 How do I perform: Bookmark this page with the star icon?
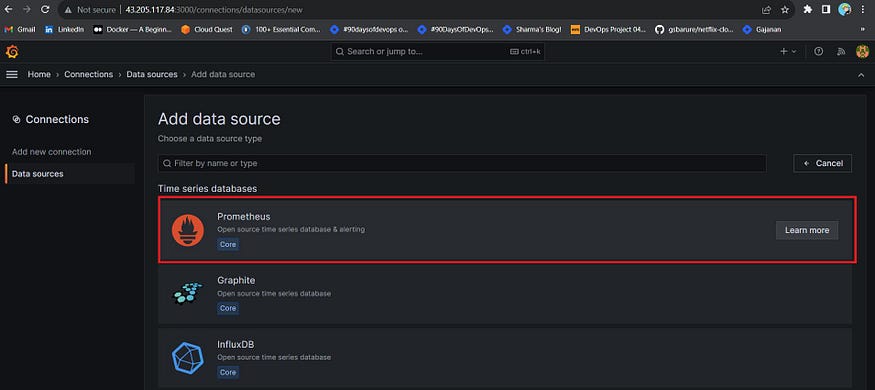coord(785,9)
